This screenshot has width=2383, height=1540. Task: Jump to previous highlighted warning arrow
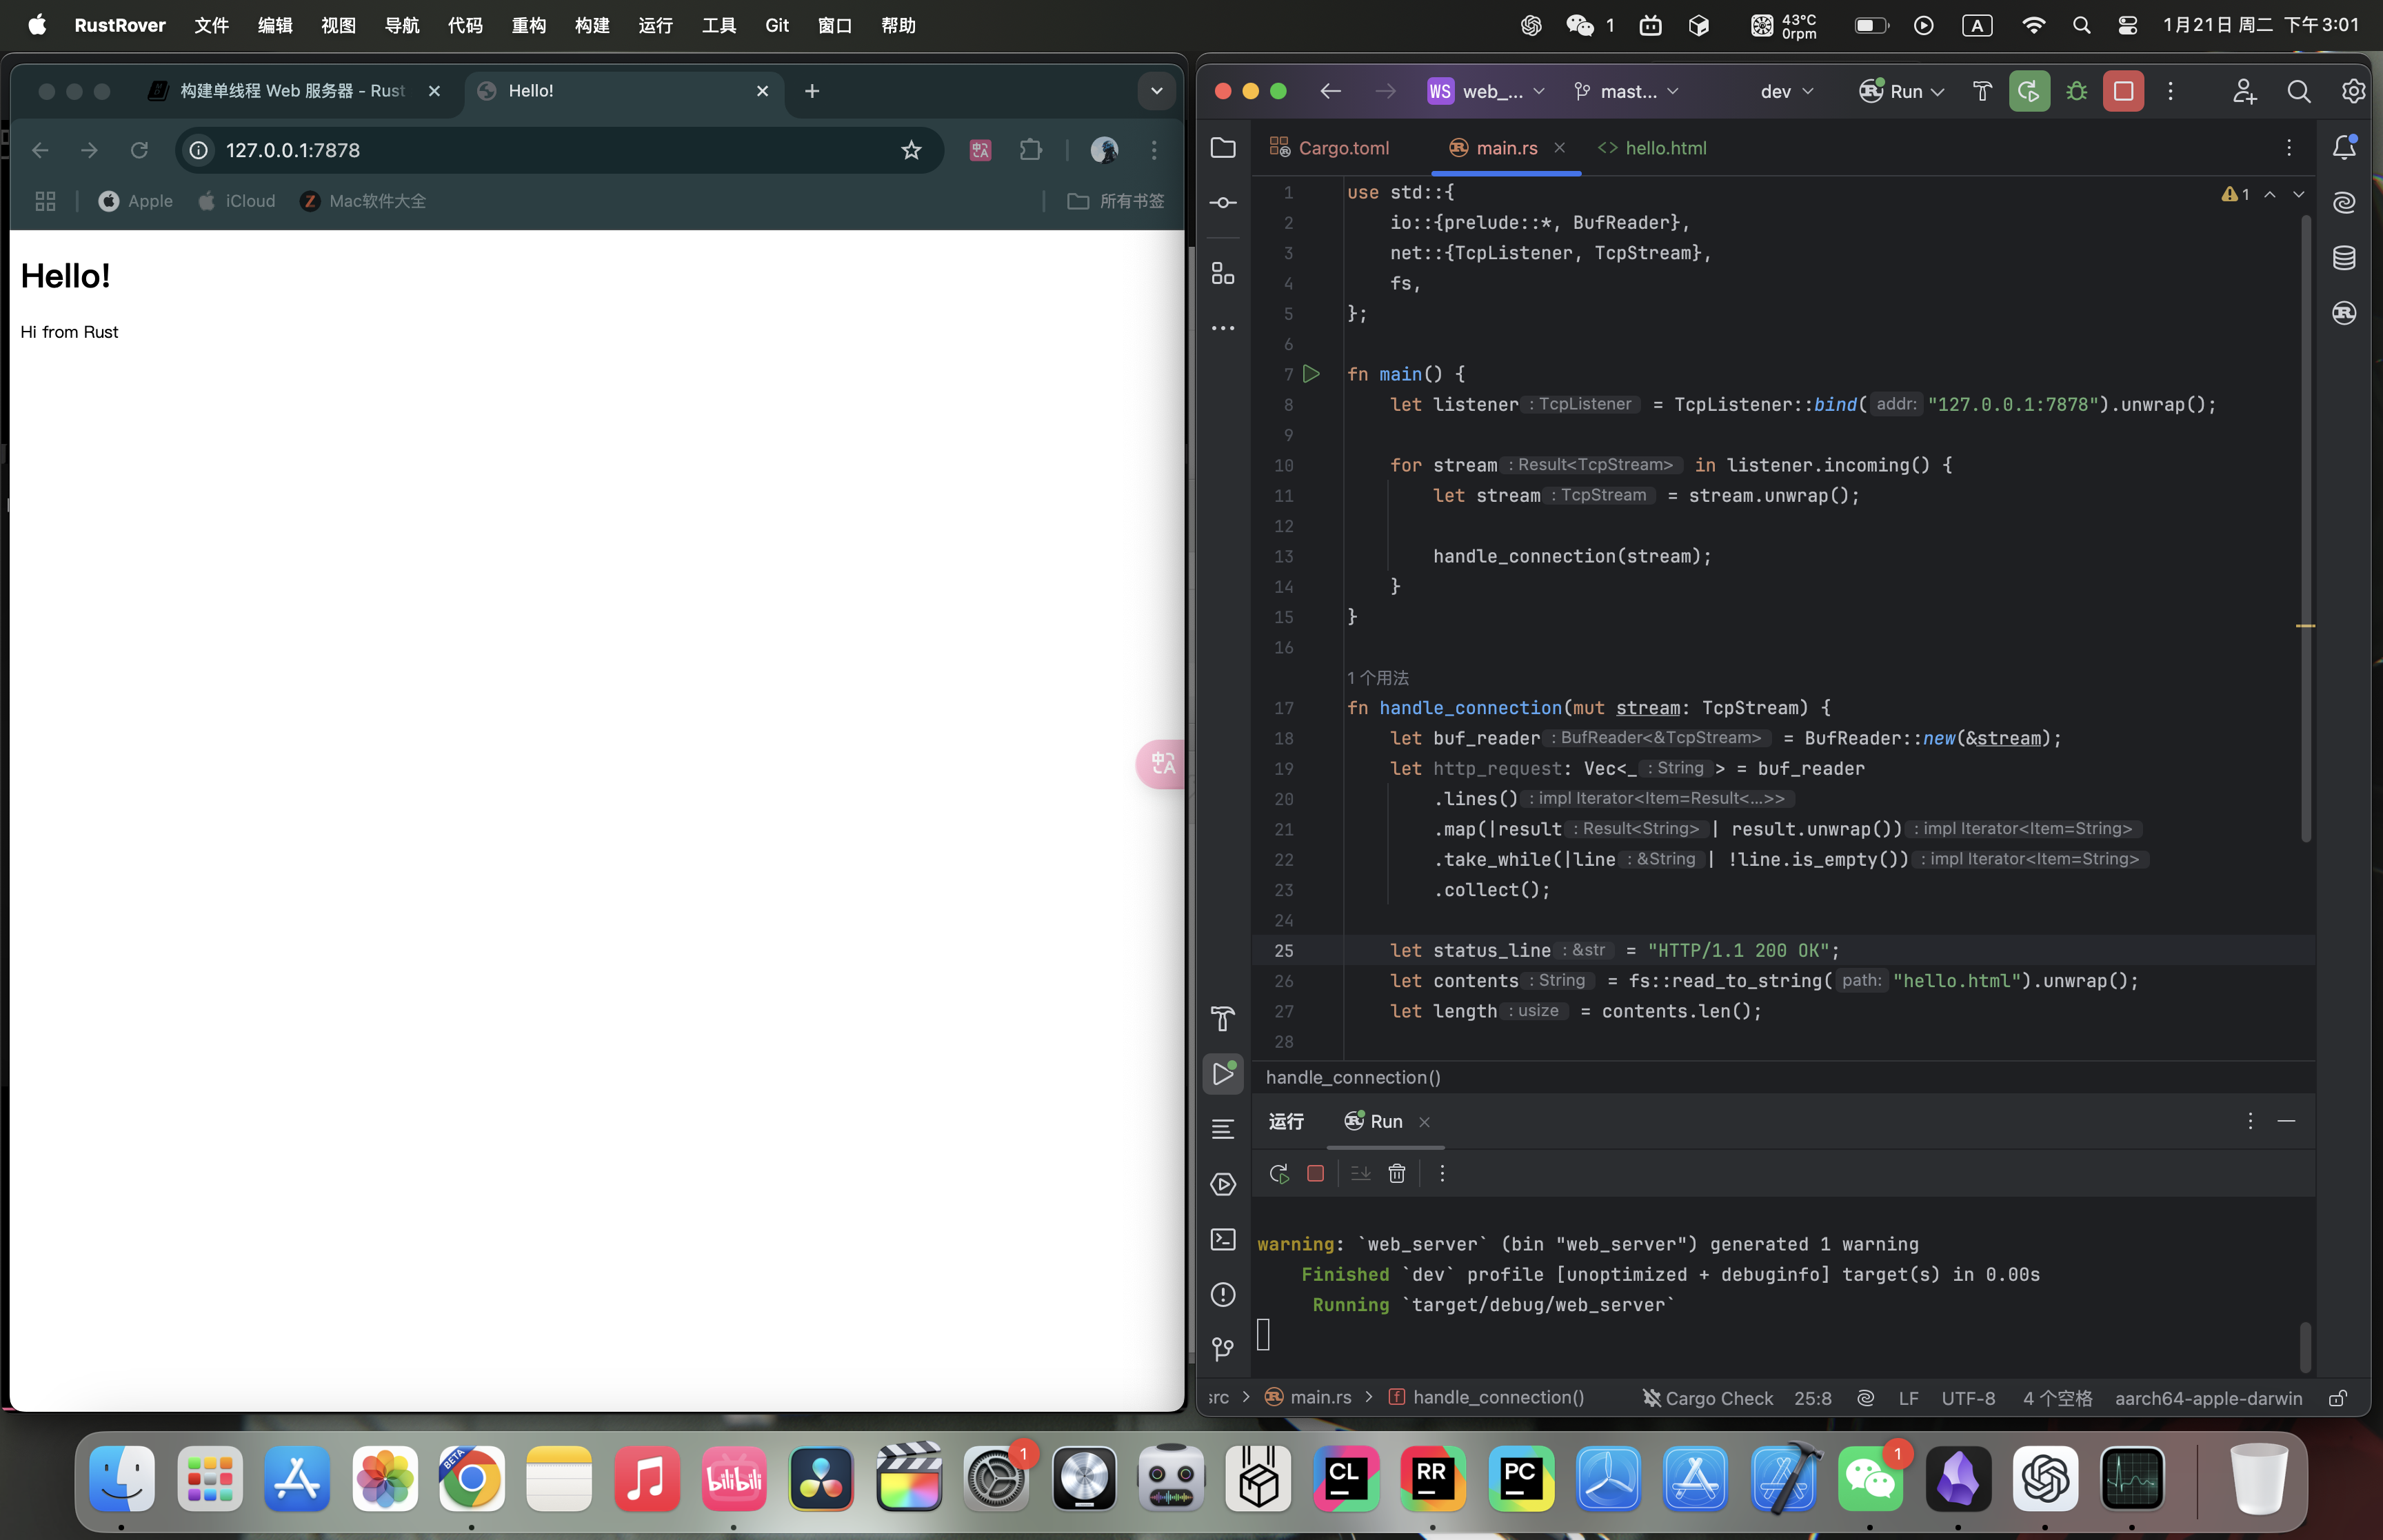pos(2269,194)
